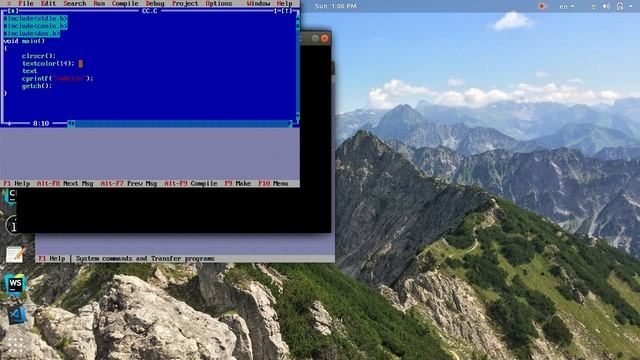Viewport: 640px width, 360px height.
Task: Click F9 Make in status bar
Action: tap(238, 184)
